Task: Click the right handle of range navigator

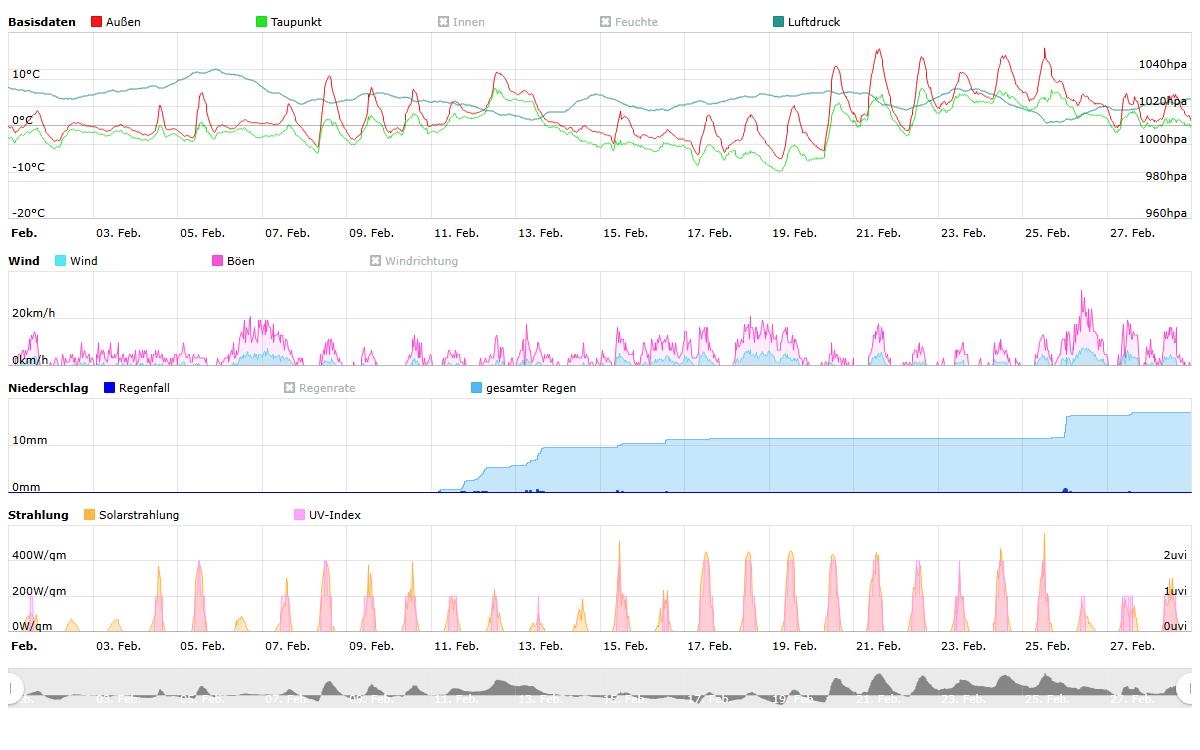Action: (x=1187, y=688)
